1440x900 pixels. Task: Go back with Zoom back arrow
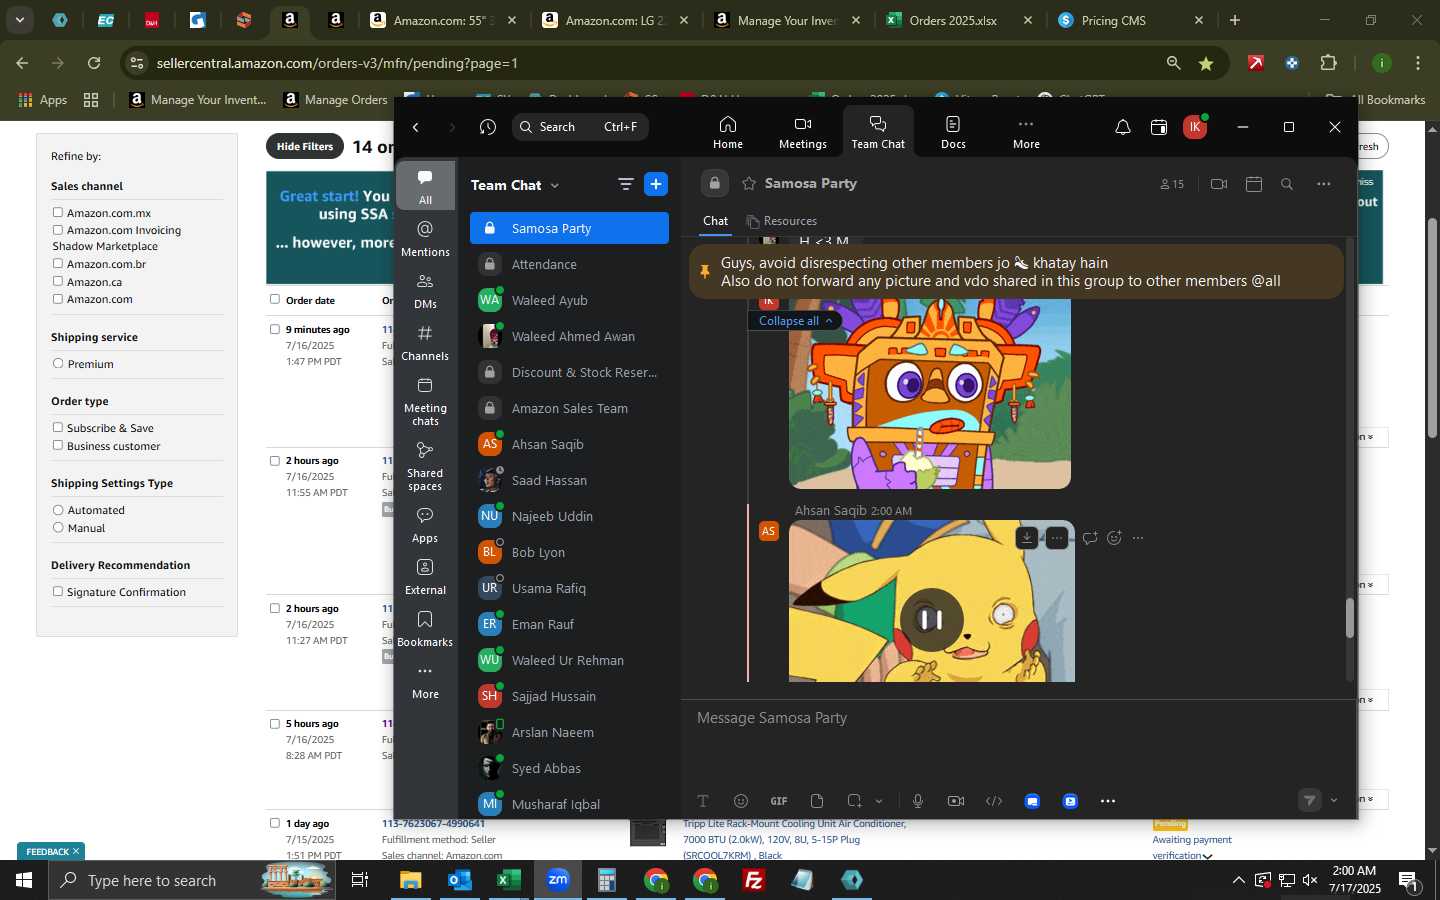416,127
